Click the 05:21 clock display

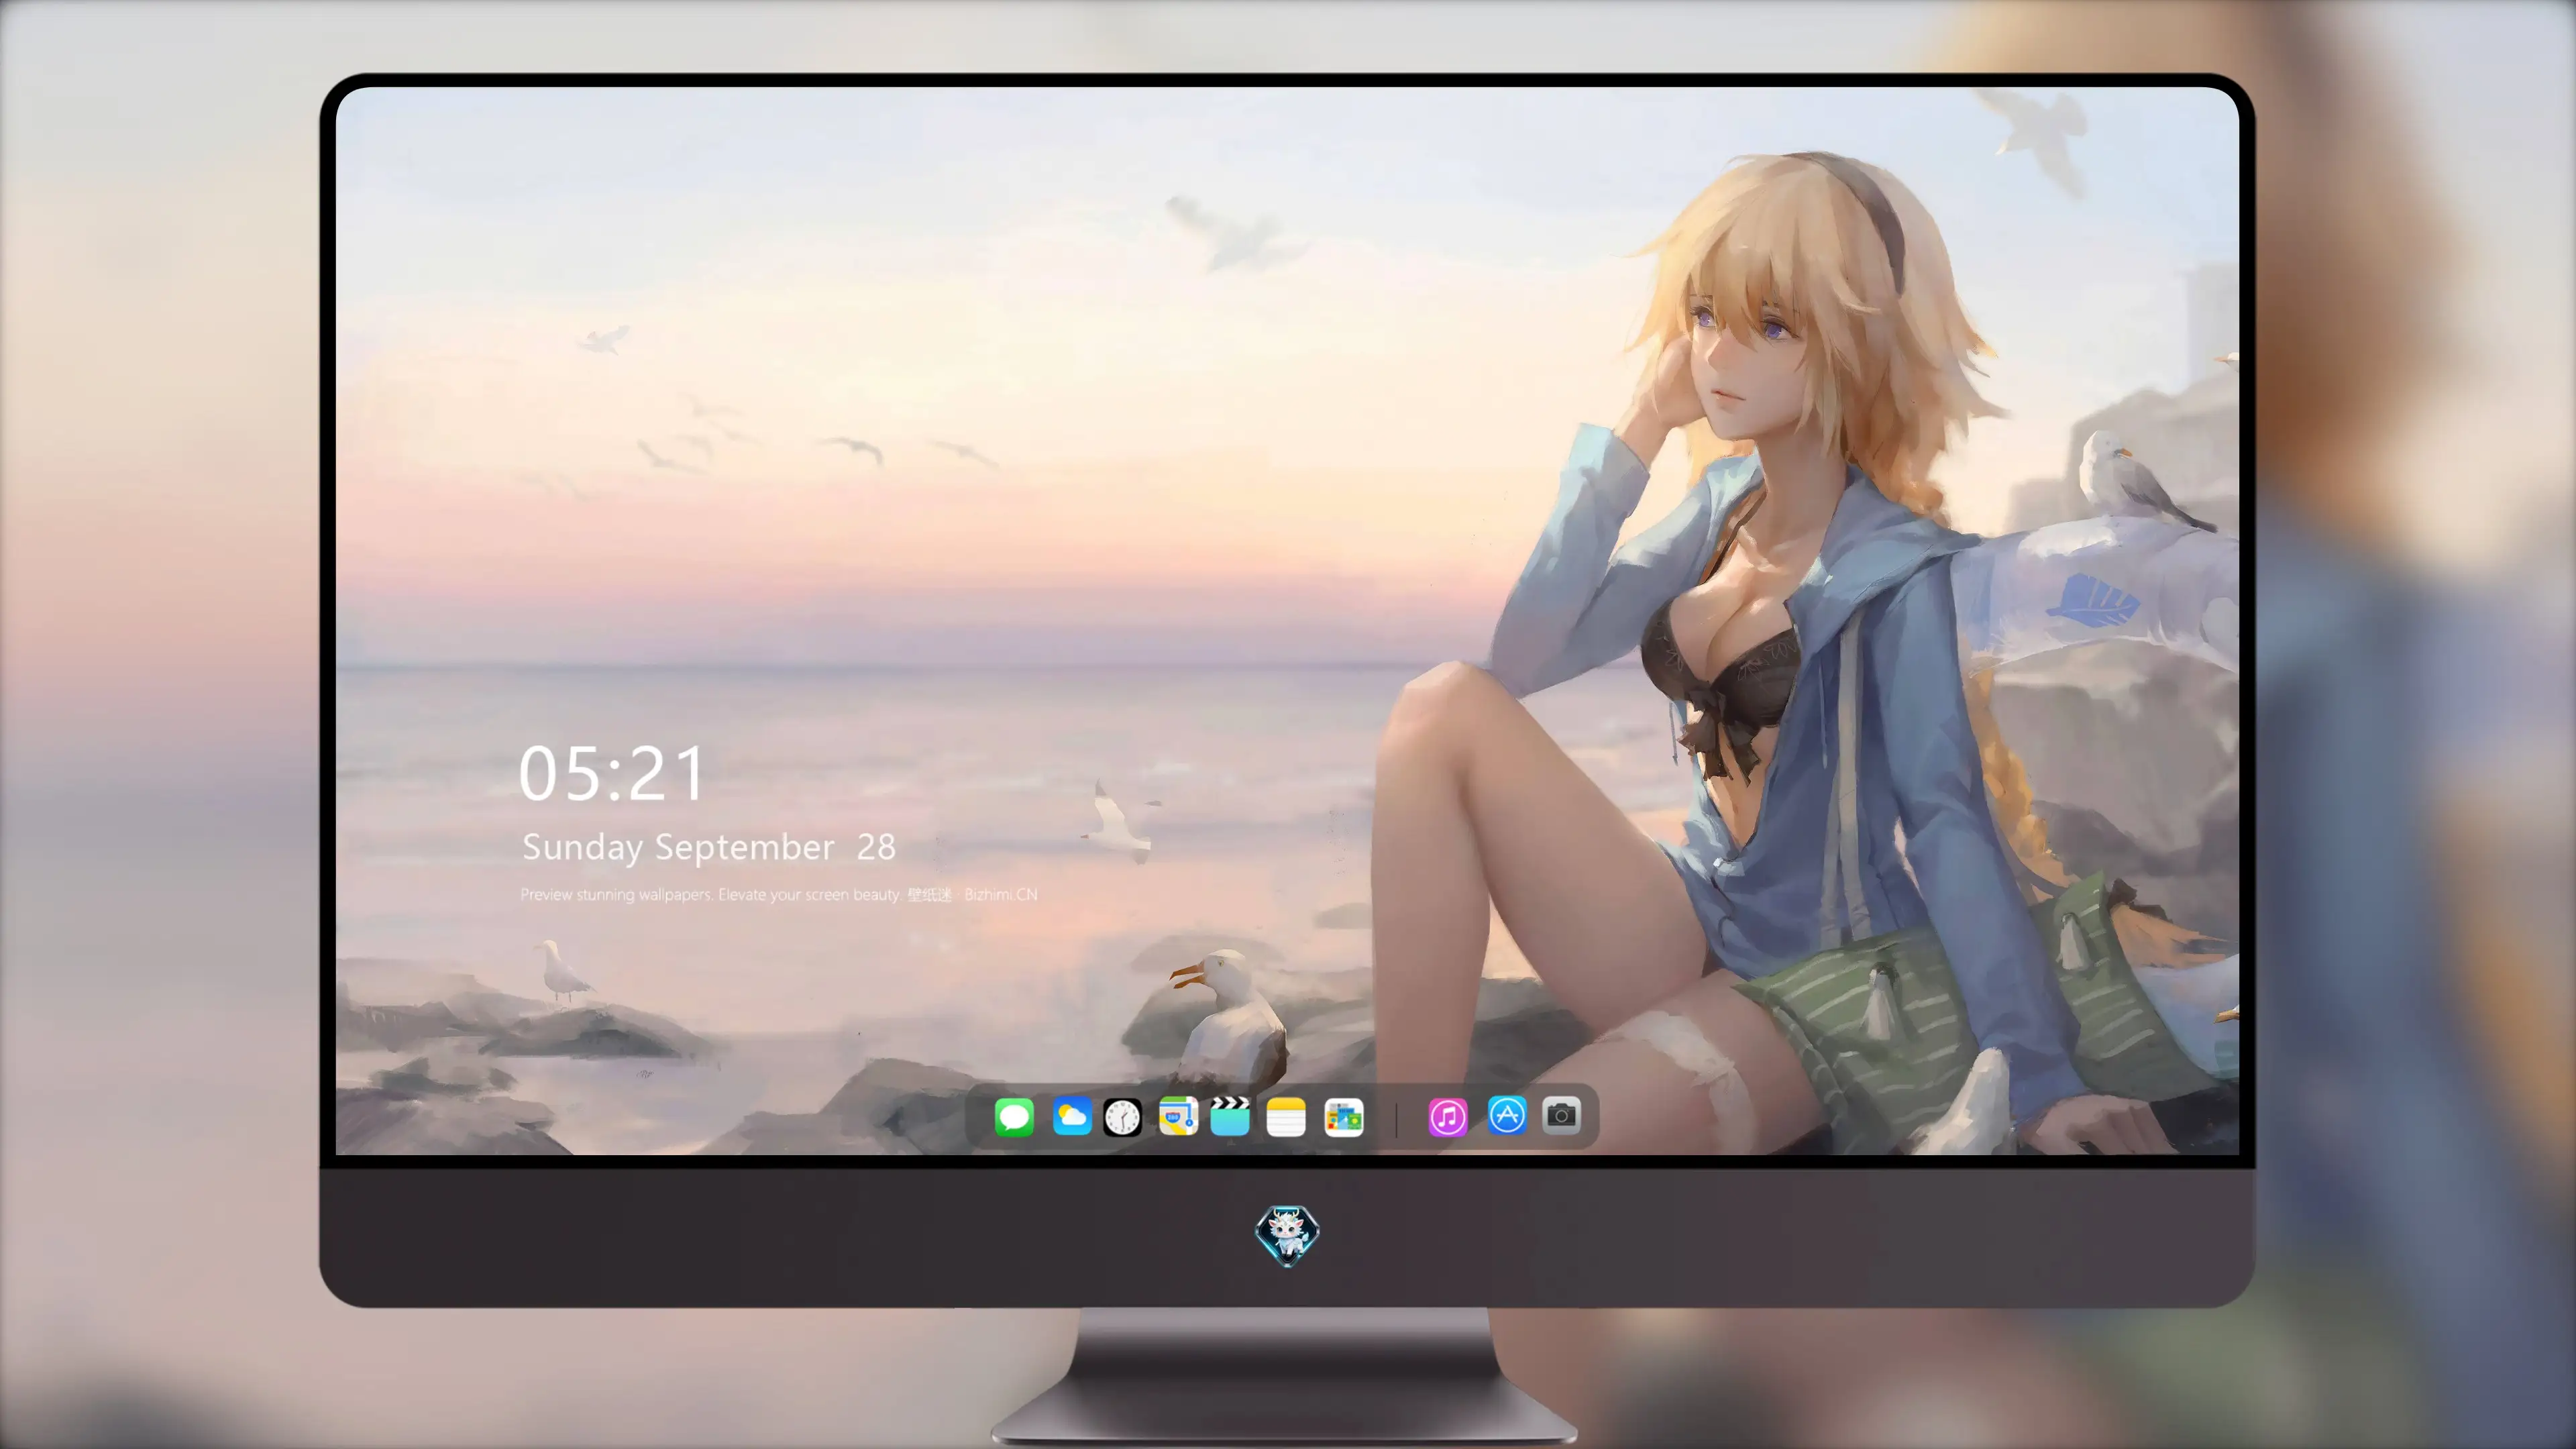(612, 774)
